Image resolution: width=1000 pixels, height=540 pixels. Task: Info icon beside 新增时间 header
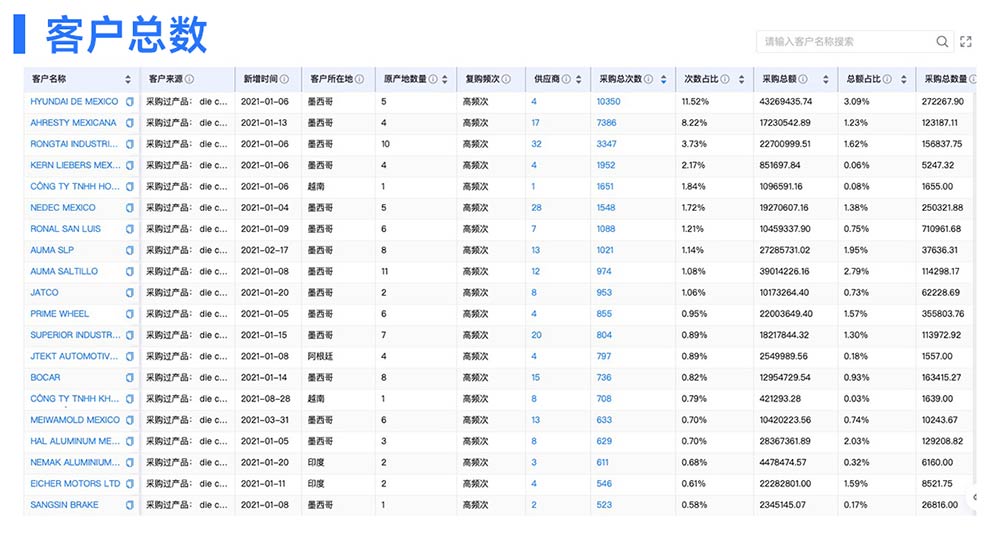[284, 79]
